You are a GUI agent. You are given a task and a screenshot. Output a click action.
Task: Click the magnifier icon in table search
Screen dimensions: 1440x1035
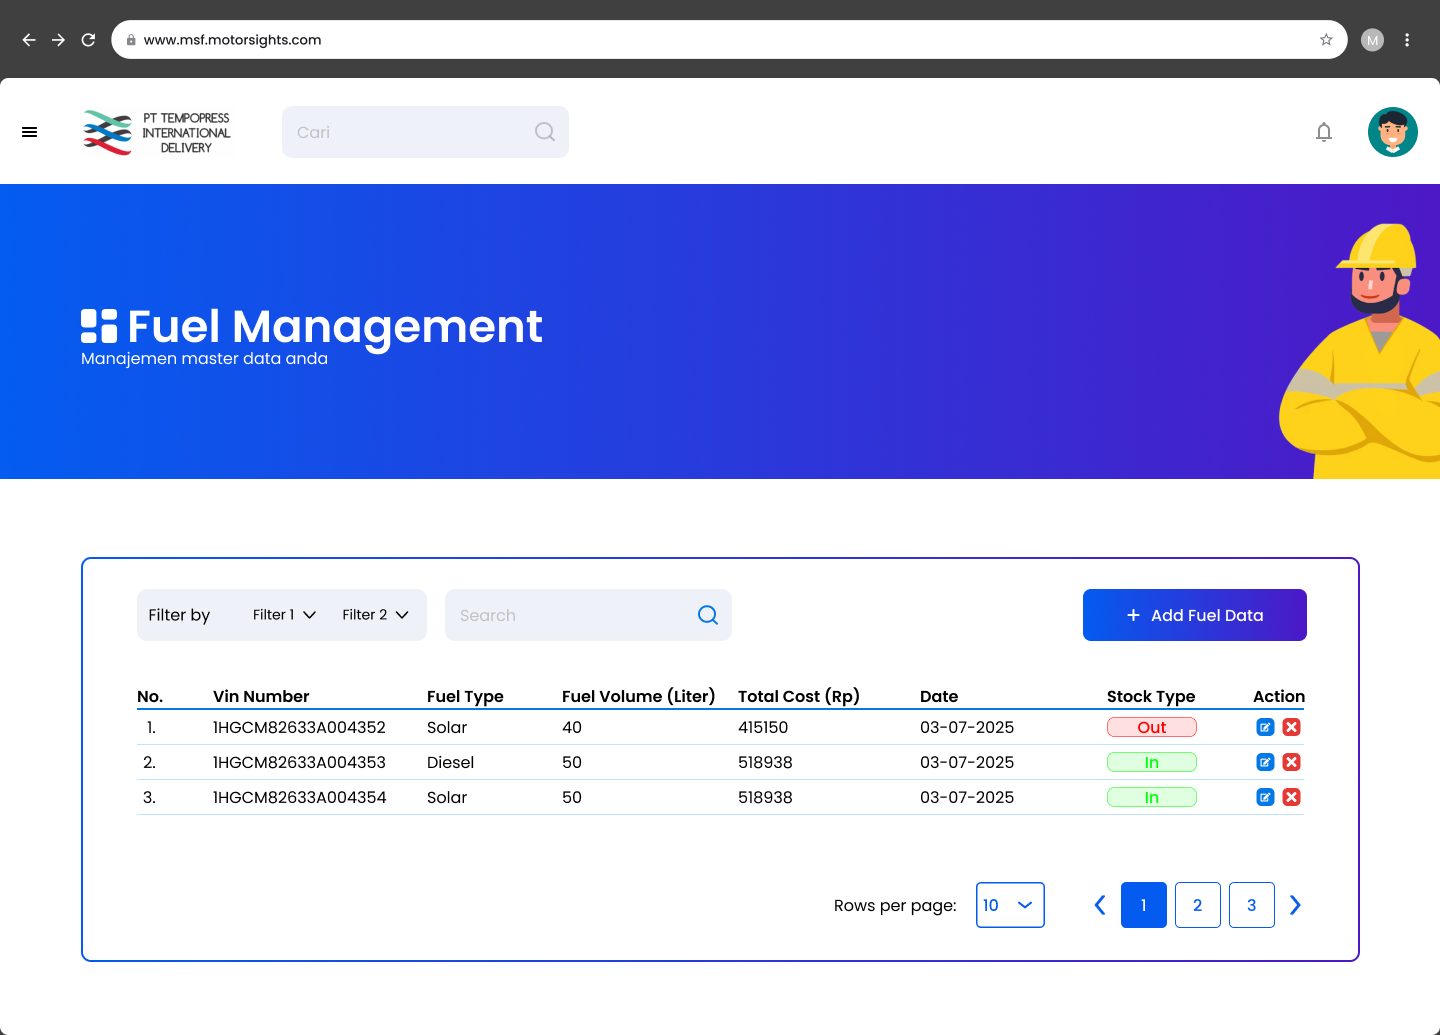[708, 615]
